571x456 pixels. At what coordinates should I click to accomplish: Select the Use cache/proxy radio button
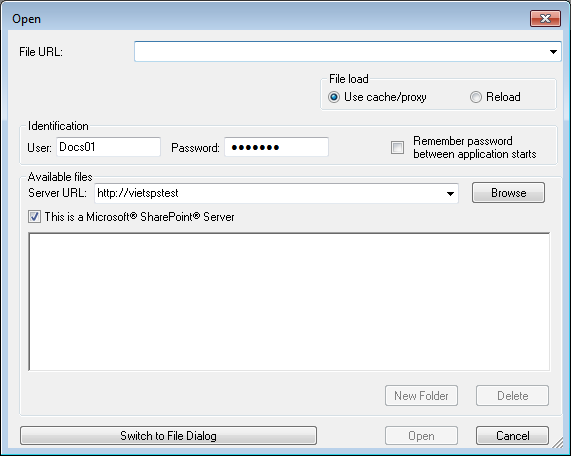point(334,97)
